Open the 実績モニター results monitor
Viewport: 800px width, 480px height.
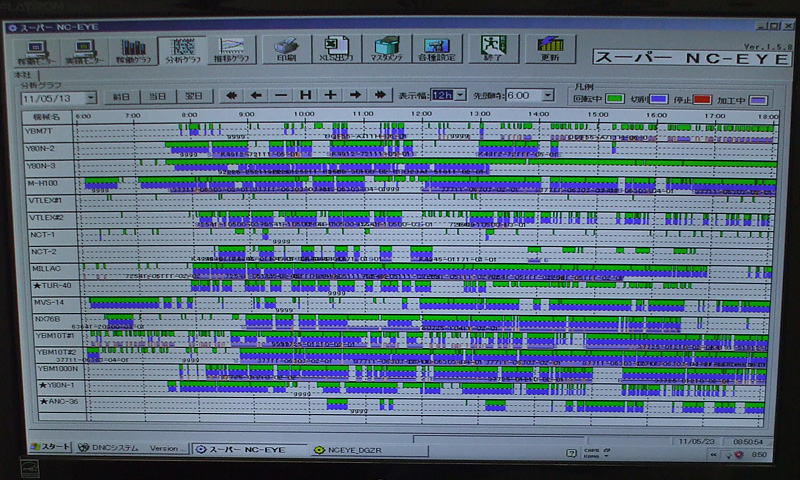click(84, 52)
